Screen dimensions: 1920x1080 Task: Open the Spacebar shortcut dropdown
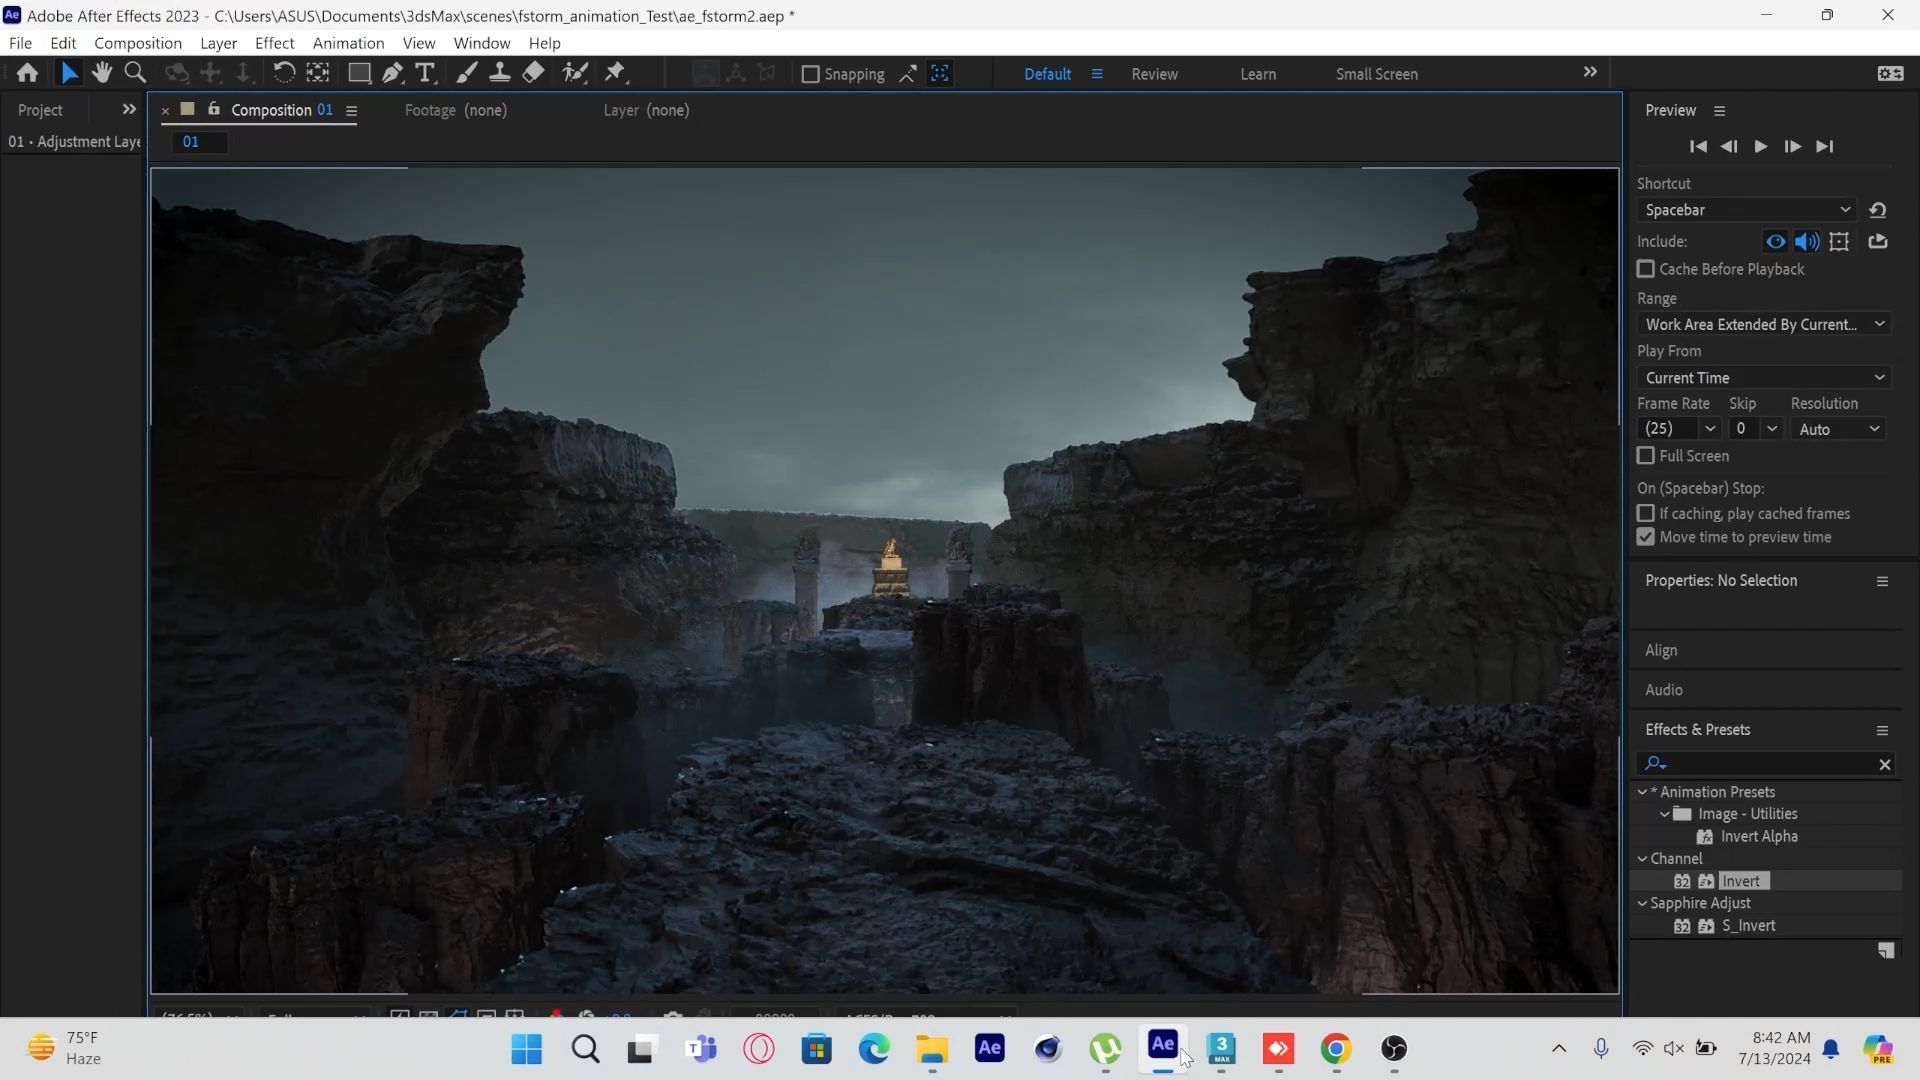(1746, 210)
